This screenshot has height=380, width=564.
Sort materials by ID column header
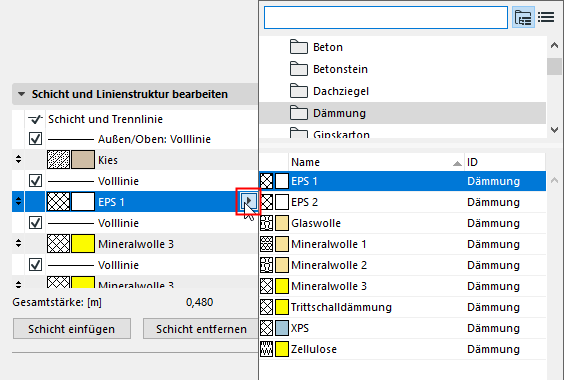point(505,162)
